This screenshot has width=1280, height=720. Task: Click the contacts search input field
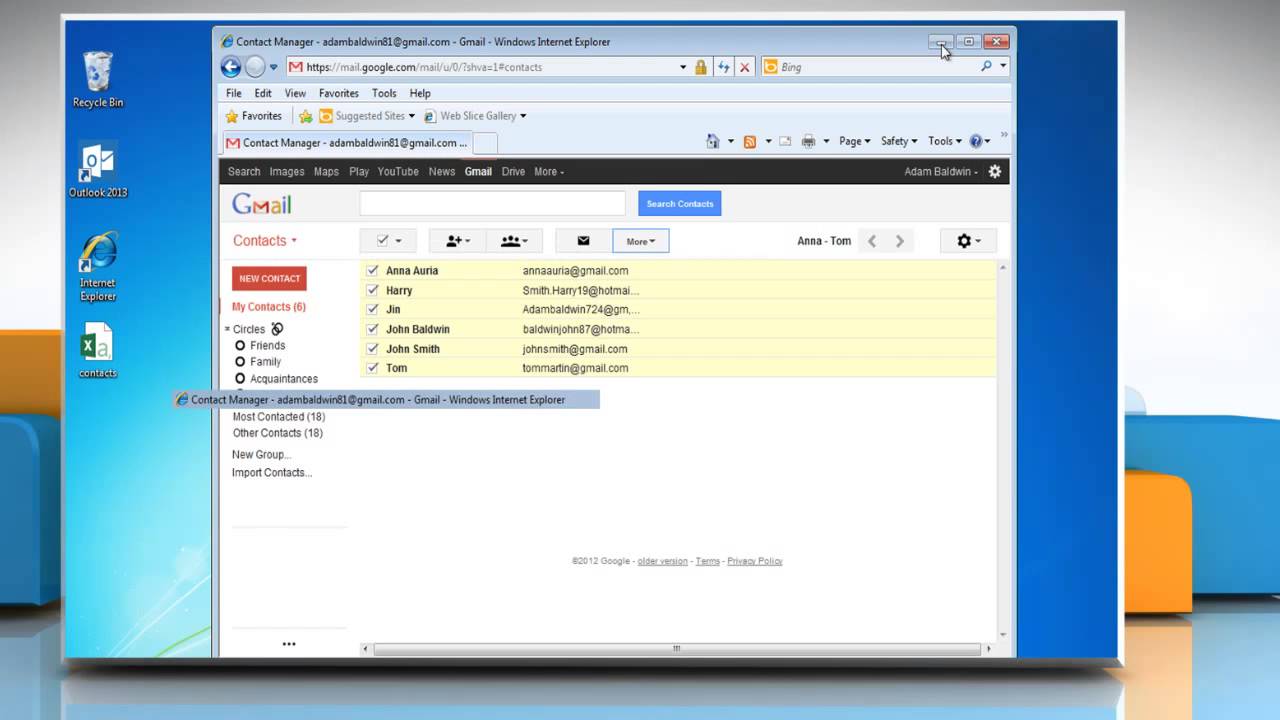point(492,204)
